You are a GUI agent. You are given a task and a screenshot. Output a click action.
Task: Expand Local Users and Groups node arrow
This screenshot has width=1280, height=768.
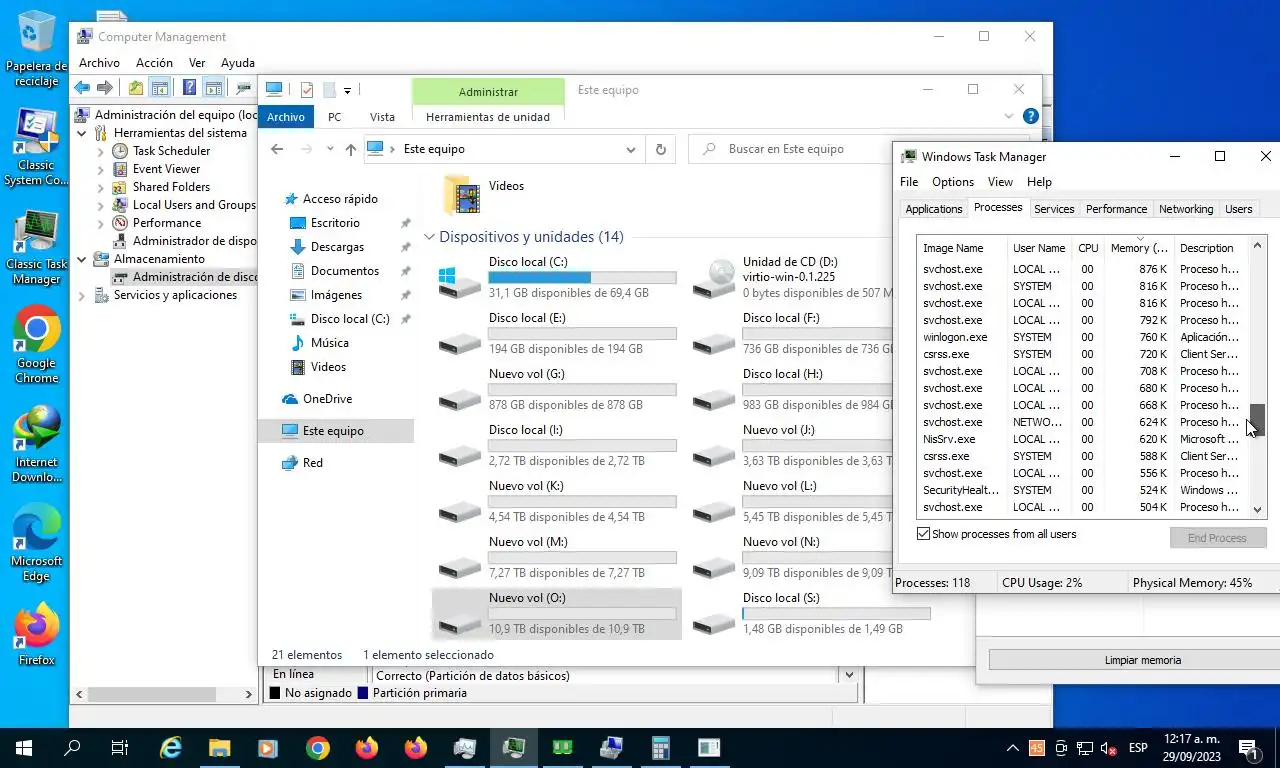101,205
